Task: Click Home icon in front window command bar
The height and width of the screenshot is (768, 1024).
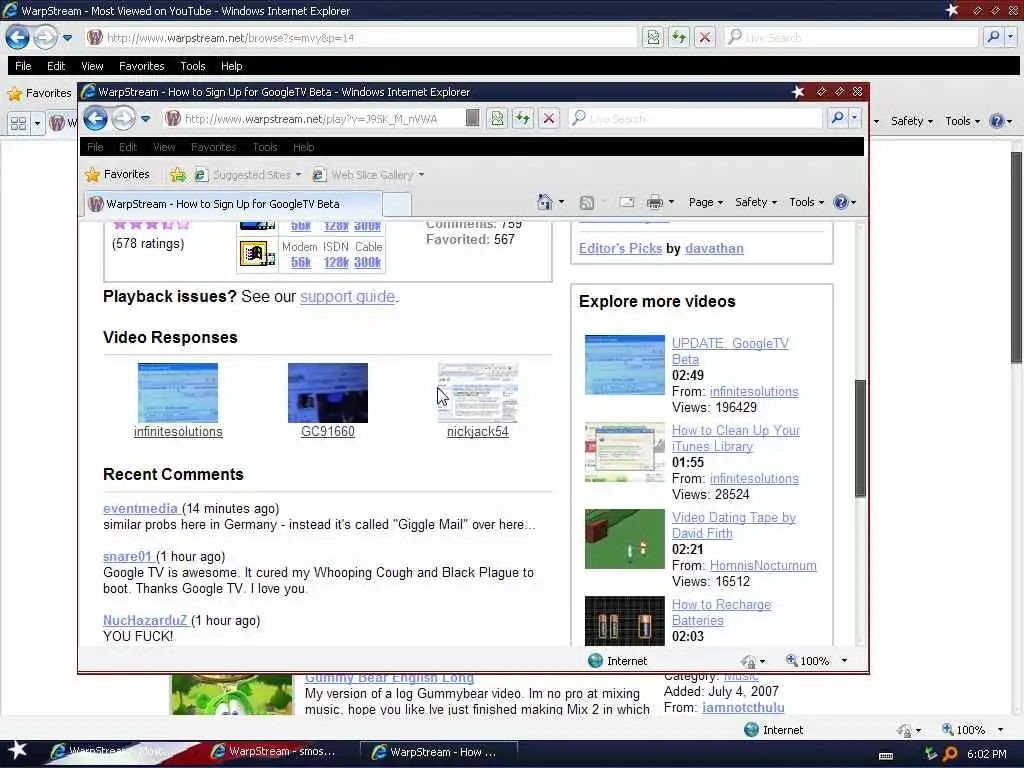Action: pyautogui.click(x=544, y=202)
